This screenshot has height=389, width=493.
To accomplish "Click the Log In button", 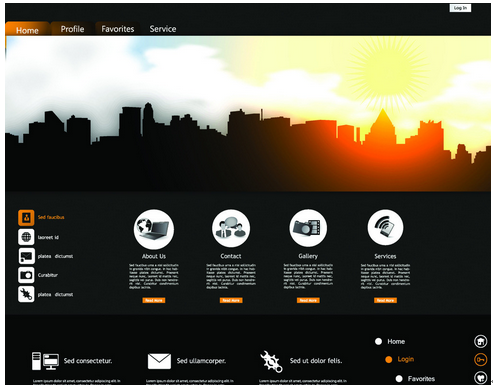I will (460, 8).
